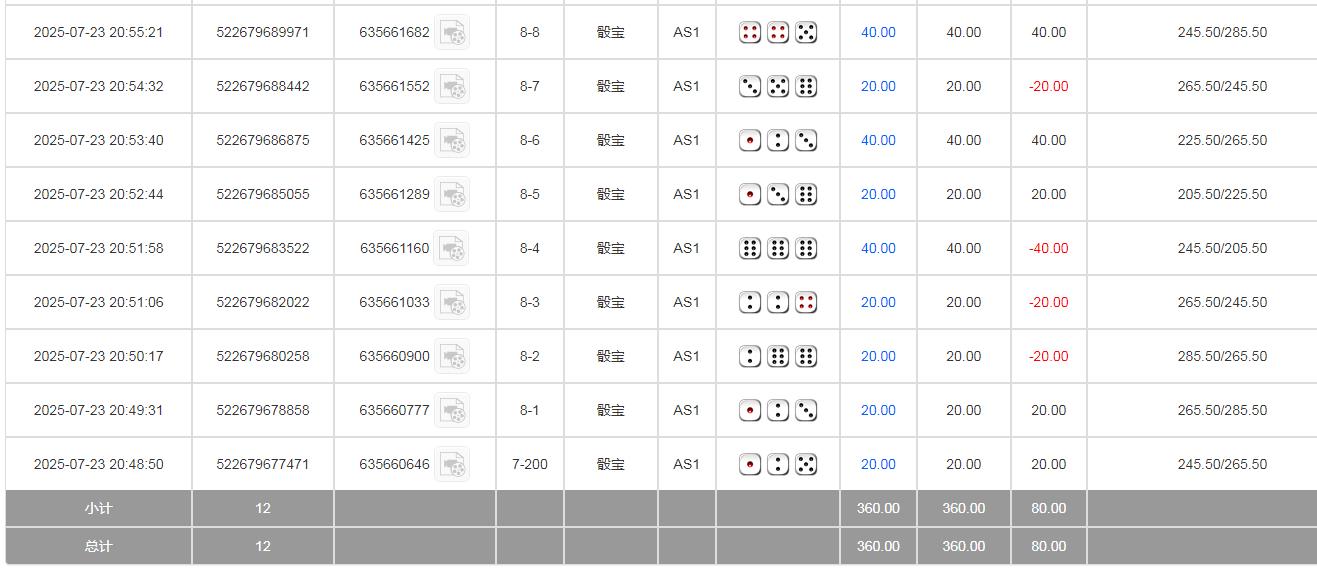Viewport: 1317px width, 580px height.
Task: Click blue 40.00 amount in row 8-4
Action: point(878,249)
